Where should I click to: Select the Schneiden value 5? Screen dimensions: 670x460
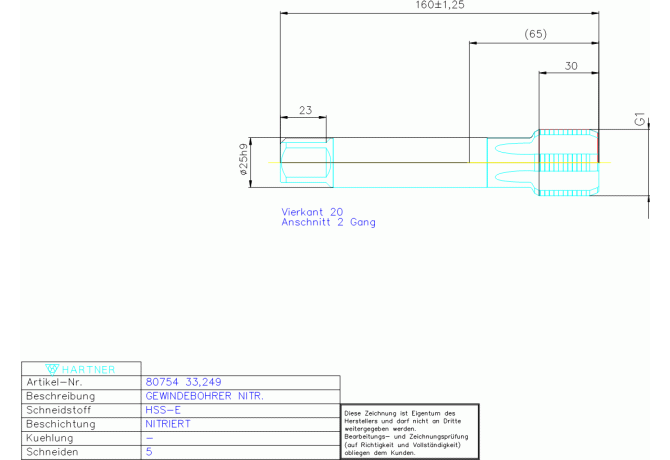tap(149, 452)
